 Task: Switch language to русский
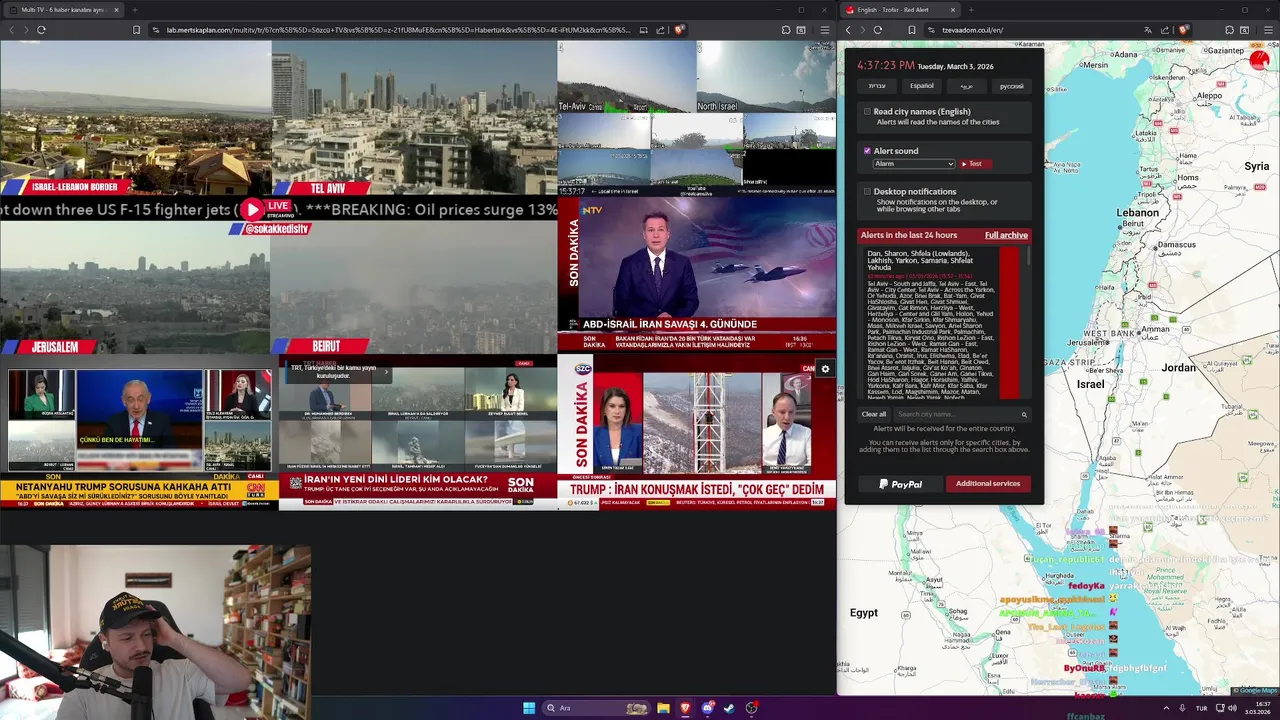1011,86
